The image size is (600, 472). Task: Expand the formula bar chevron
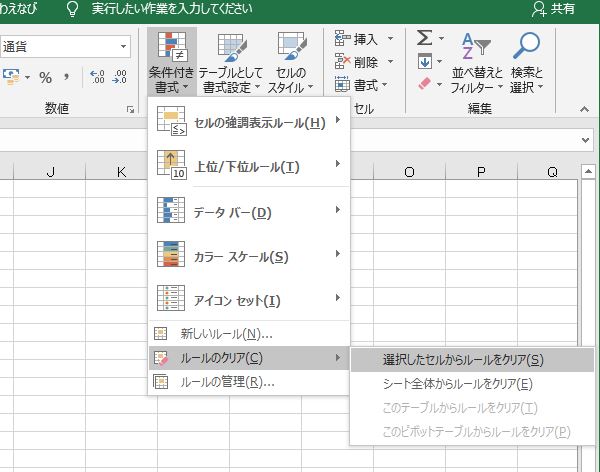click(585, 140)
